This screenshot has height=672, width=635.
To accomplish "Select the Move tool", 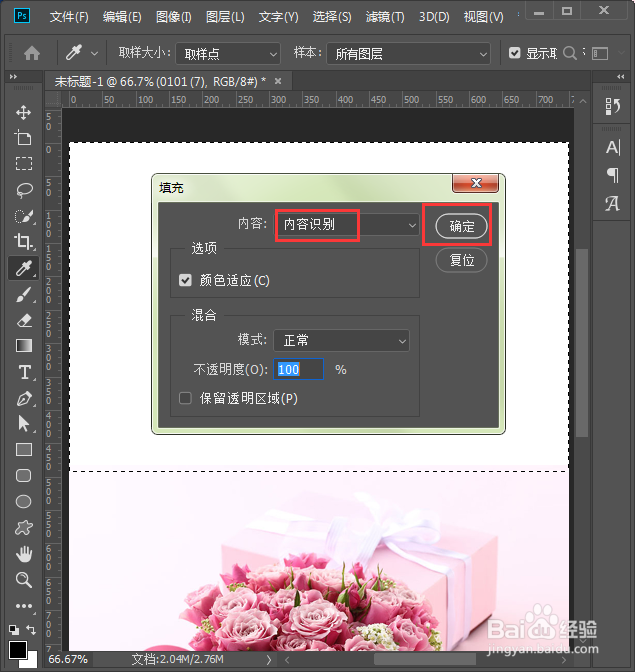I will coord(24,113).
